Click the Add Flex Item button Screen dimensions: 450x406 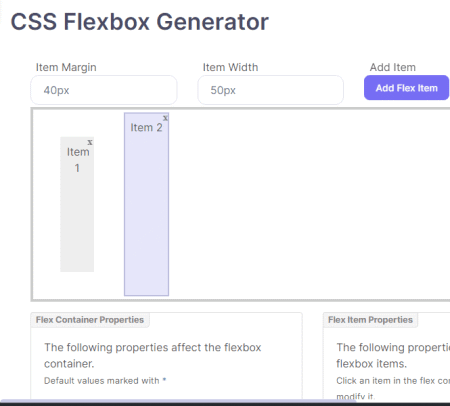(x=406, y=88)
